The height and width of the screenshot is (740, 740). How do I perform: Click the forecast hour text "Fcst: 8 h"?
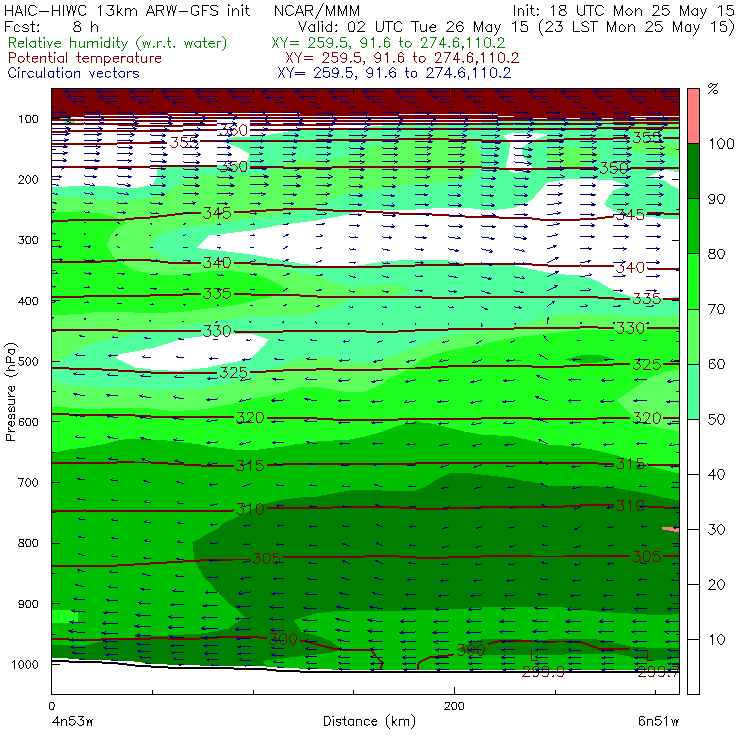click(x=51, y=27)
